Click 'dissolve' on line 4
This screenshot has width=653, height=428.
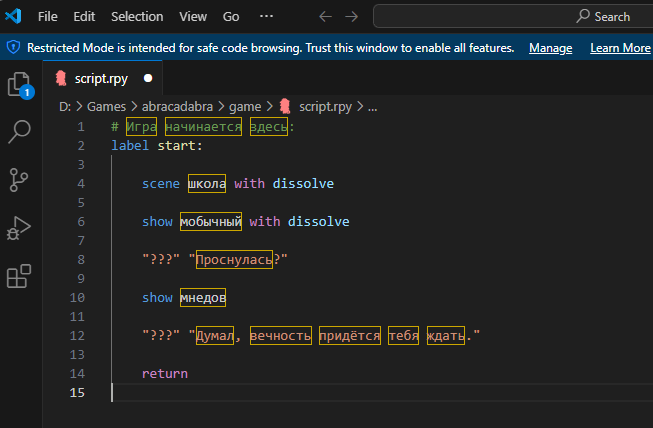(x=303, y=184)
